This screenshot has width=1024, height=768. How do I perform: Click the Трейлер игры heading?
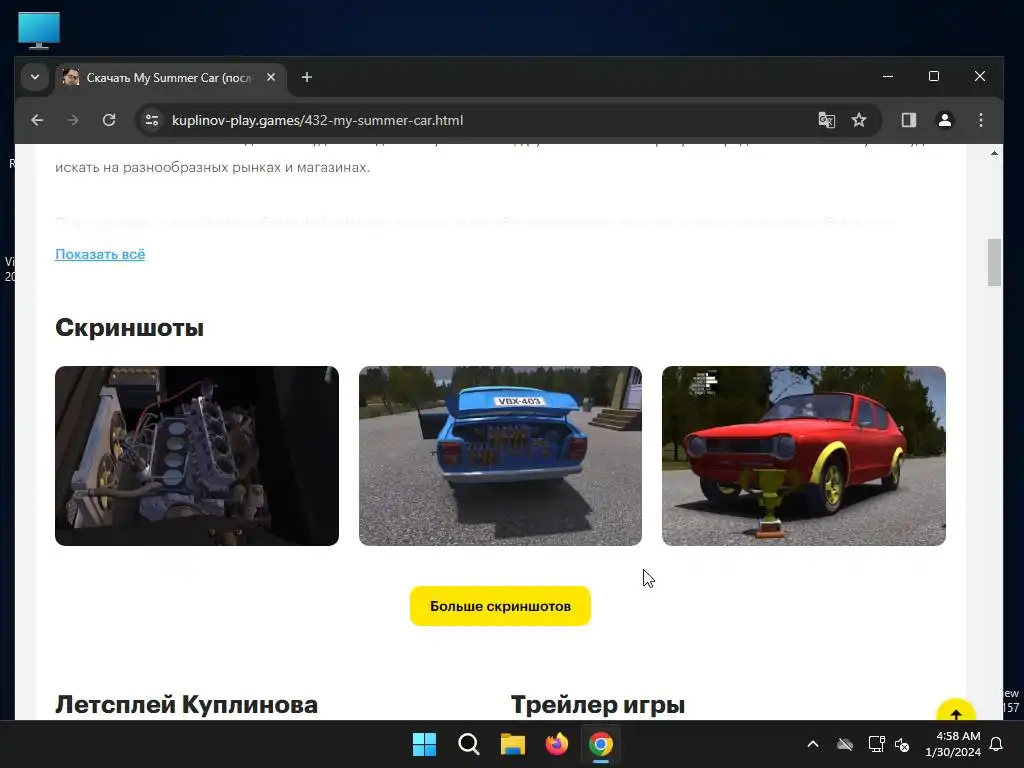coord(598,705)
